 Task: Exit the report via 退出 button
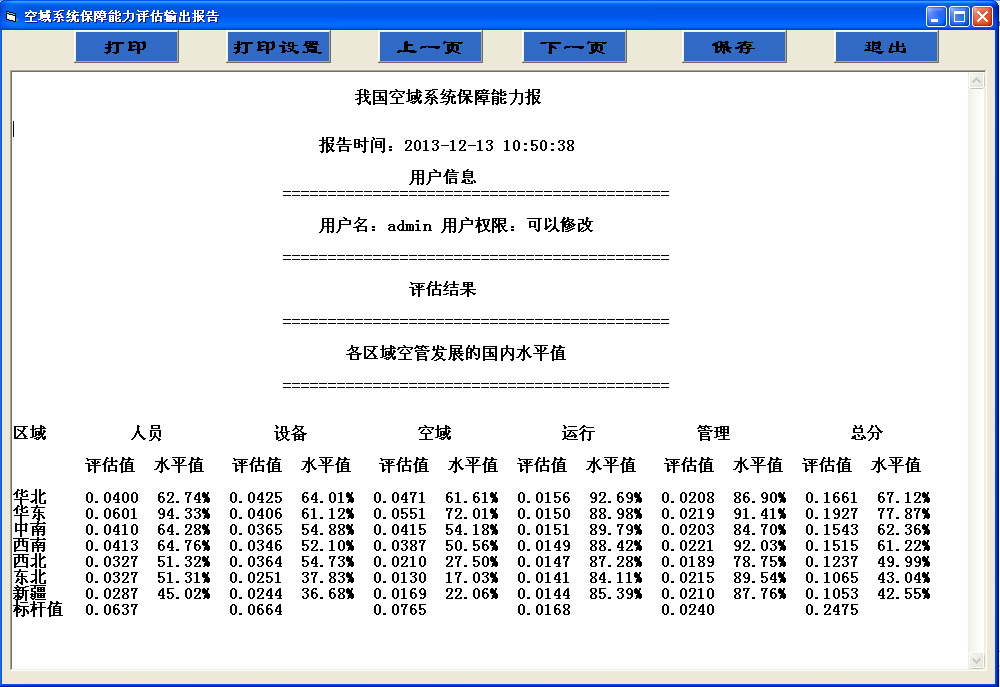click(886, 47)
